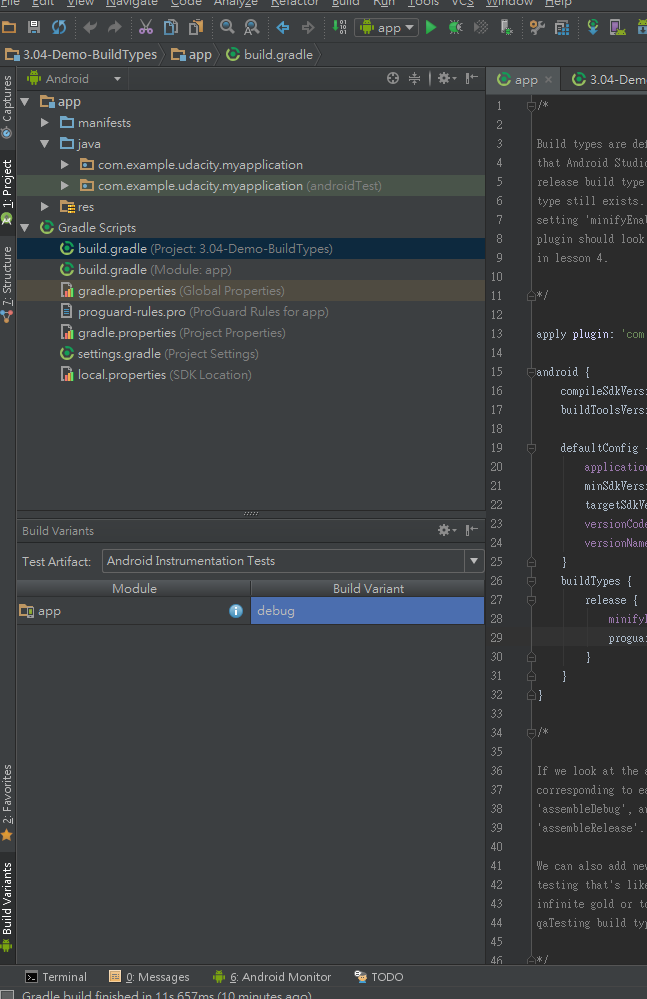Image resolution: width=647 pixels, height=999 pixels.
Task: Click the Scroll from Source target icon
Action: (393, 78)
